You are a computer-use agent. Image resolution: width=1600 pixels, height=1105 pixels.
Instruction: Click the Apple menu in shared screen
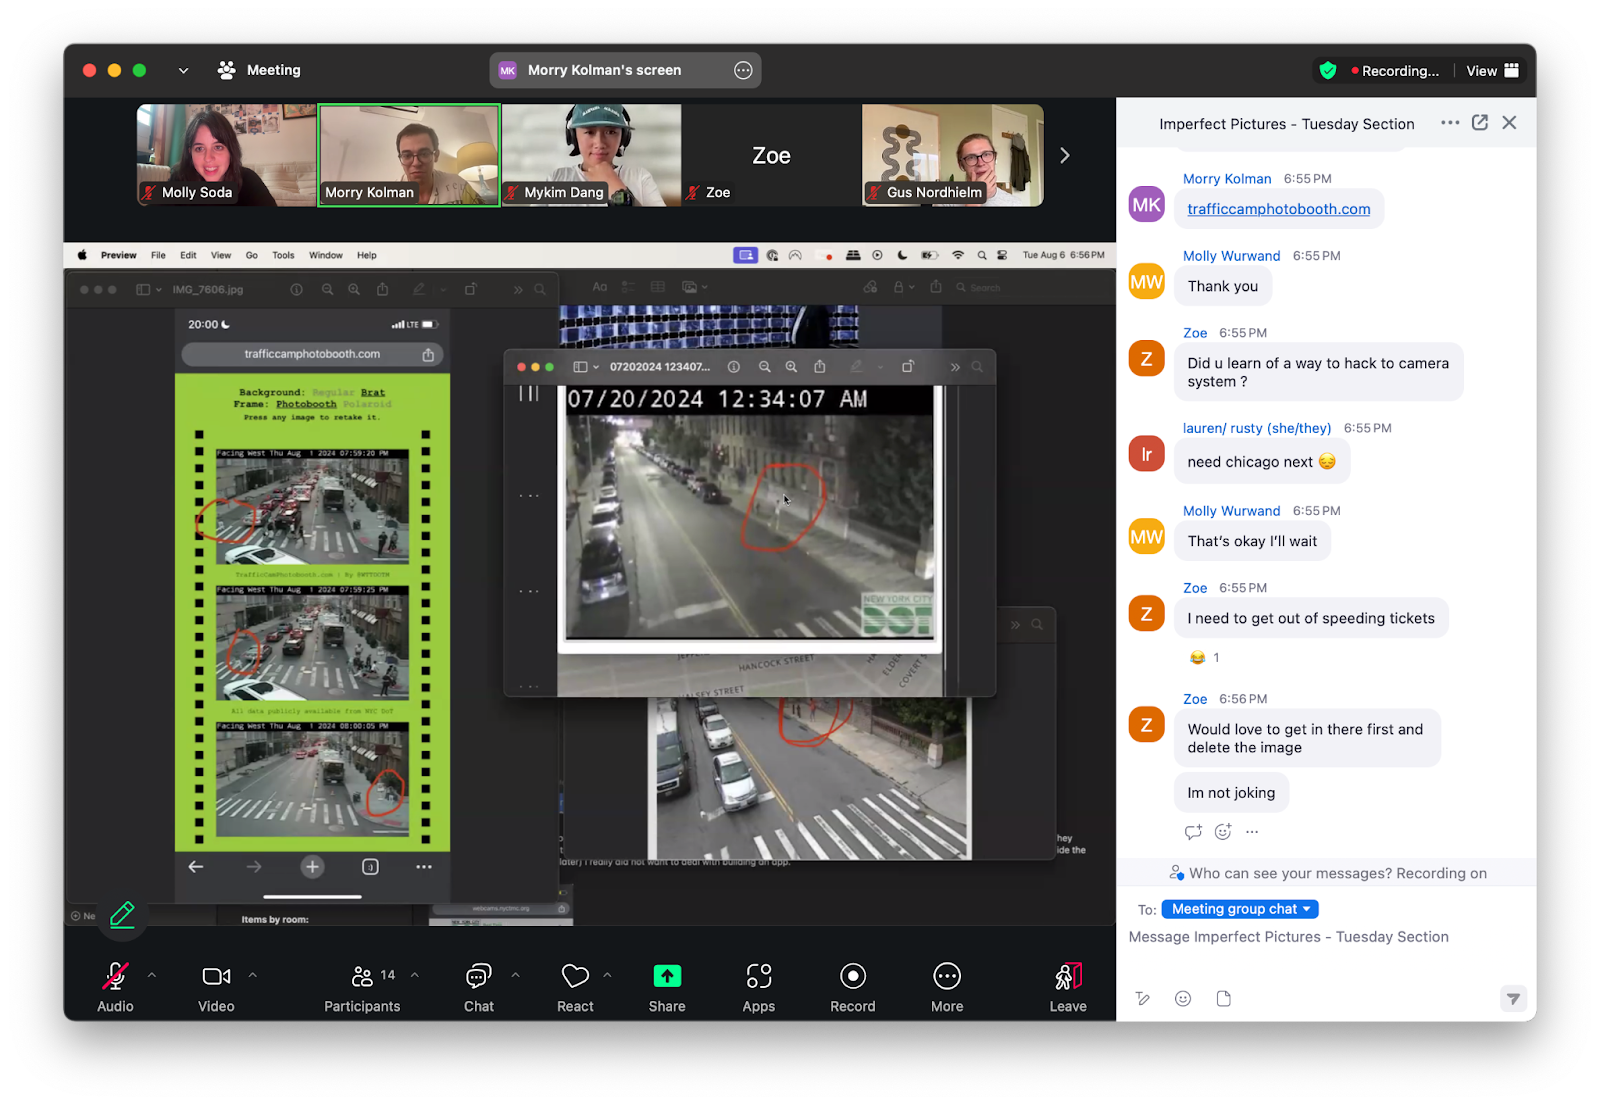(82, 255)
